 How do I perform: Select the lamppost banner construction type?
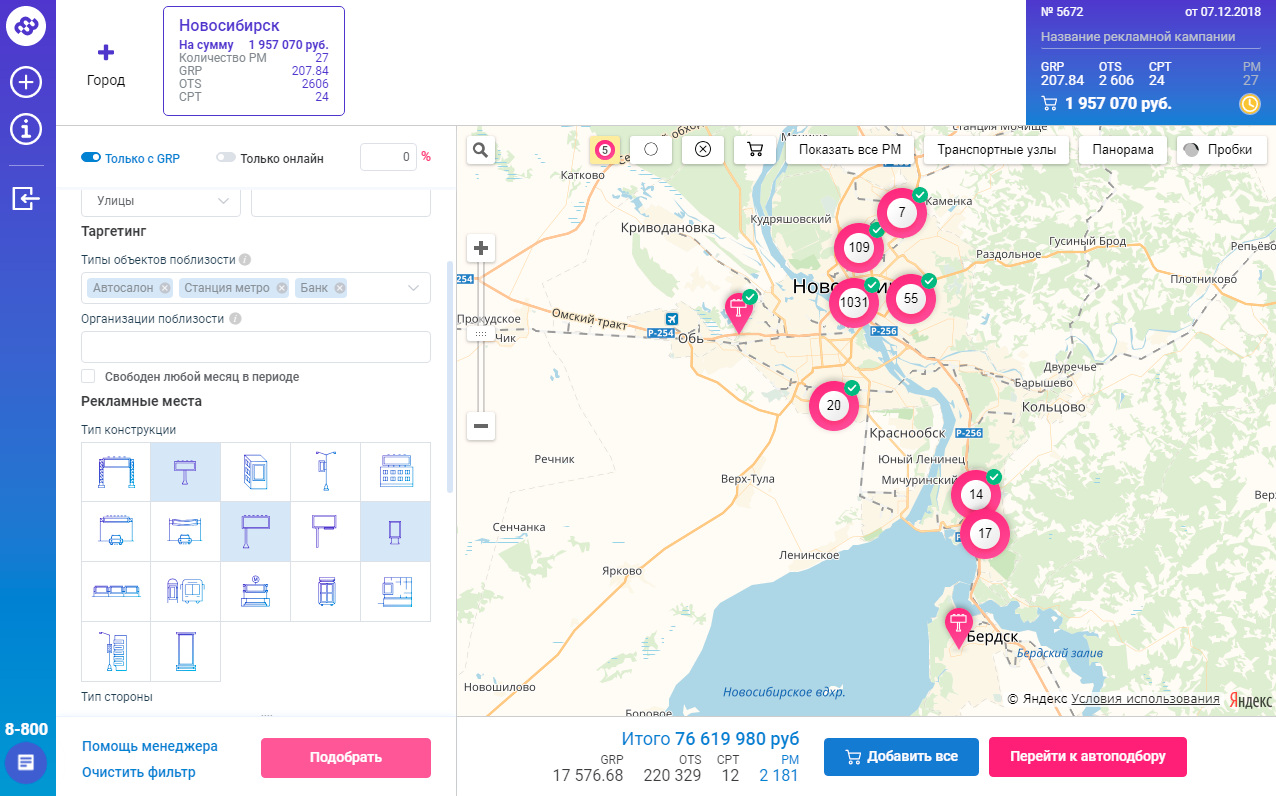click(x=326, y=472)
